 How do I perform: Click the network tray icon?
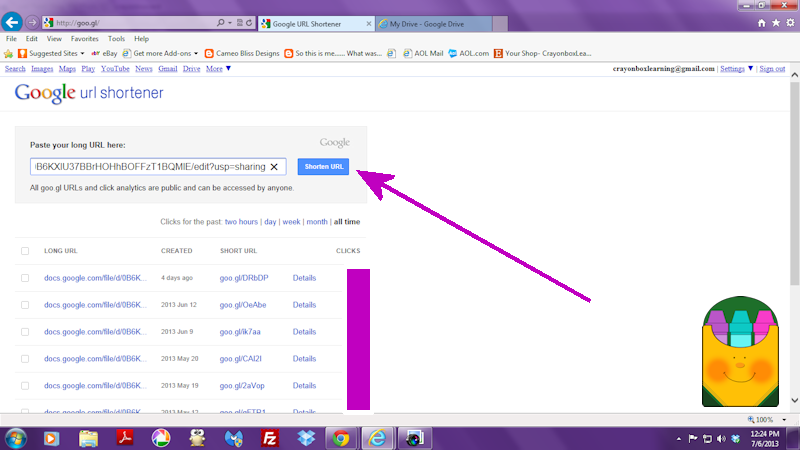point(707,439)
